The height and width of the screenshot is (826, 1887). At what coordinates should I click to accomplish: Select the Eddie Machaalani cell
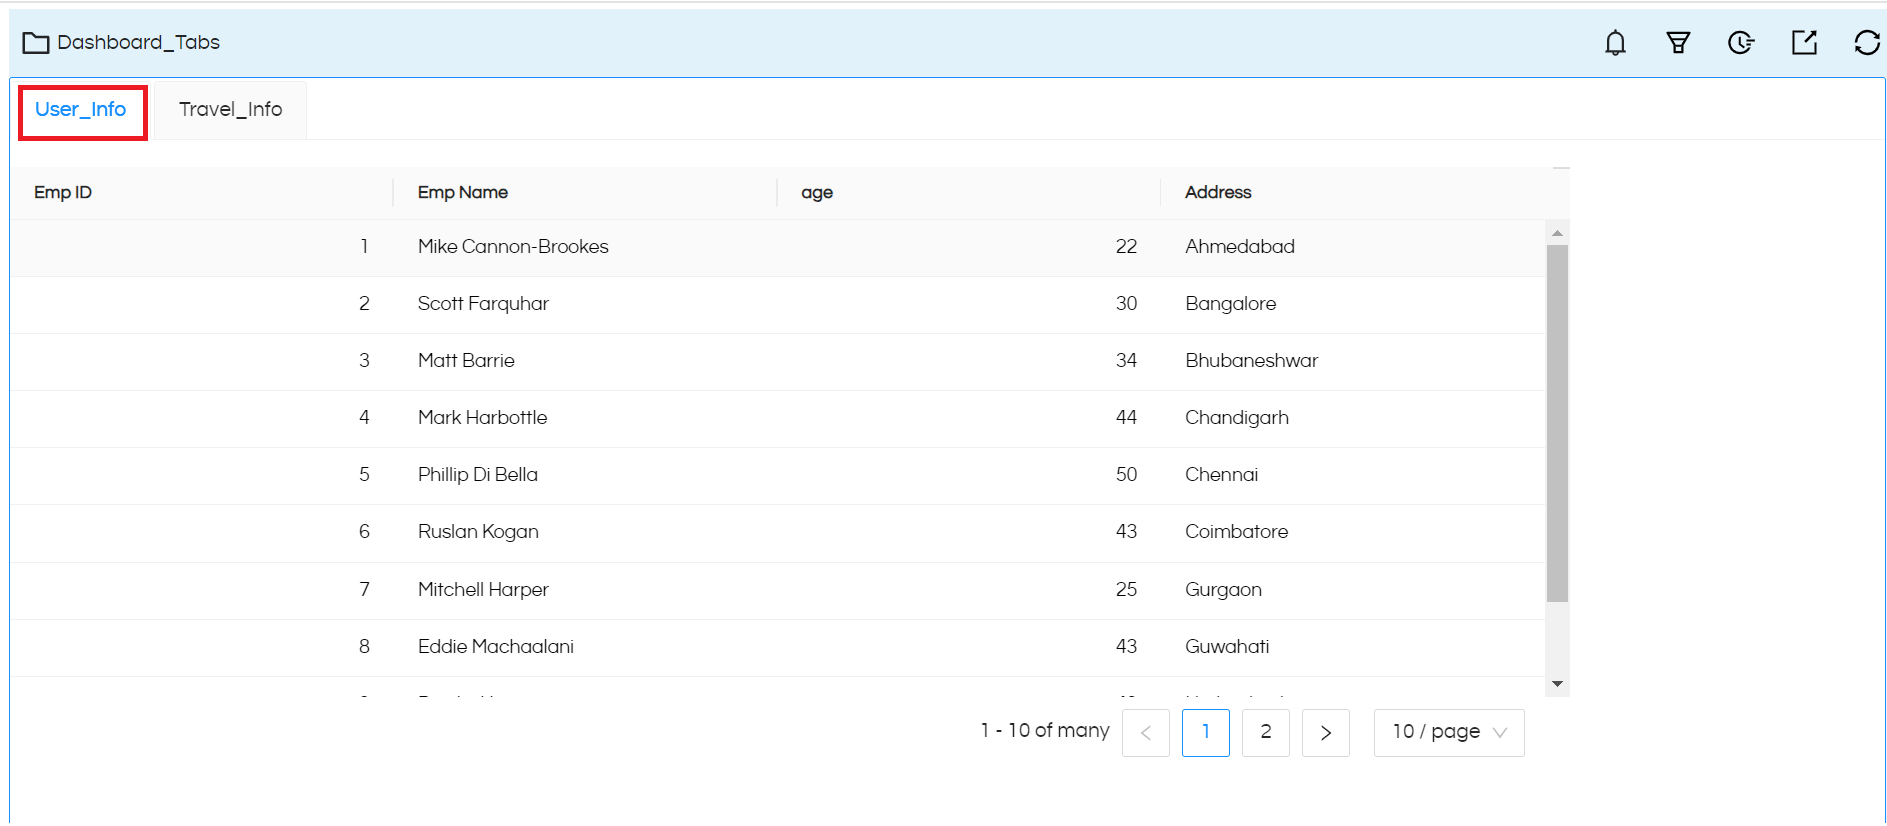click(x=585, y=647)
